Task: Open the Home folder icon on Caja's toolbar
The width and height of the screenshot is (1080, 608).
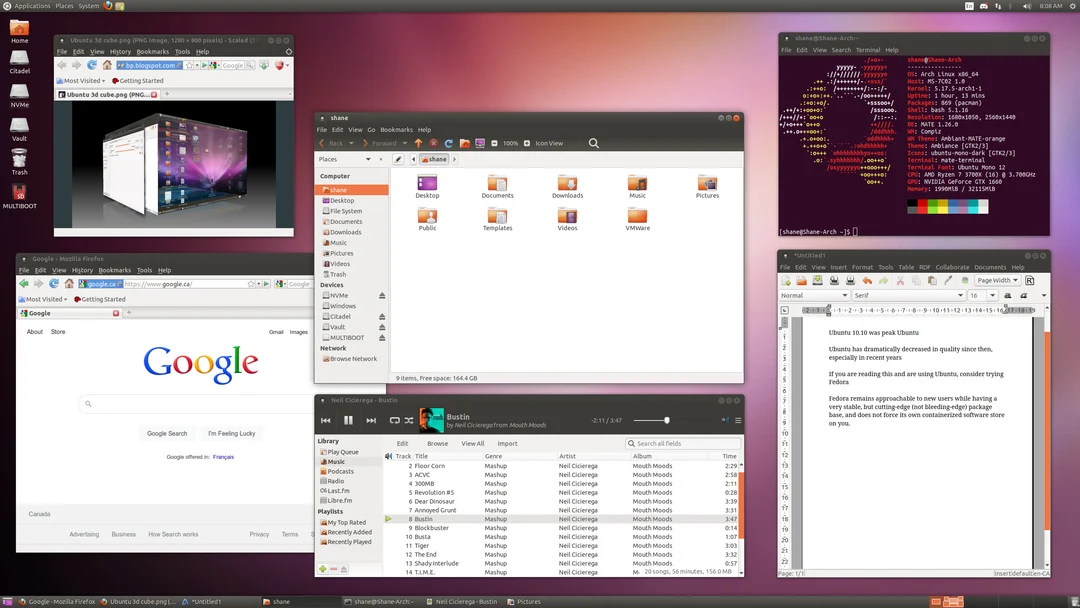Action: [465, 143]
